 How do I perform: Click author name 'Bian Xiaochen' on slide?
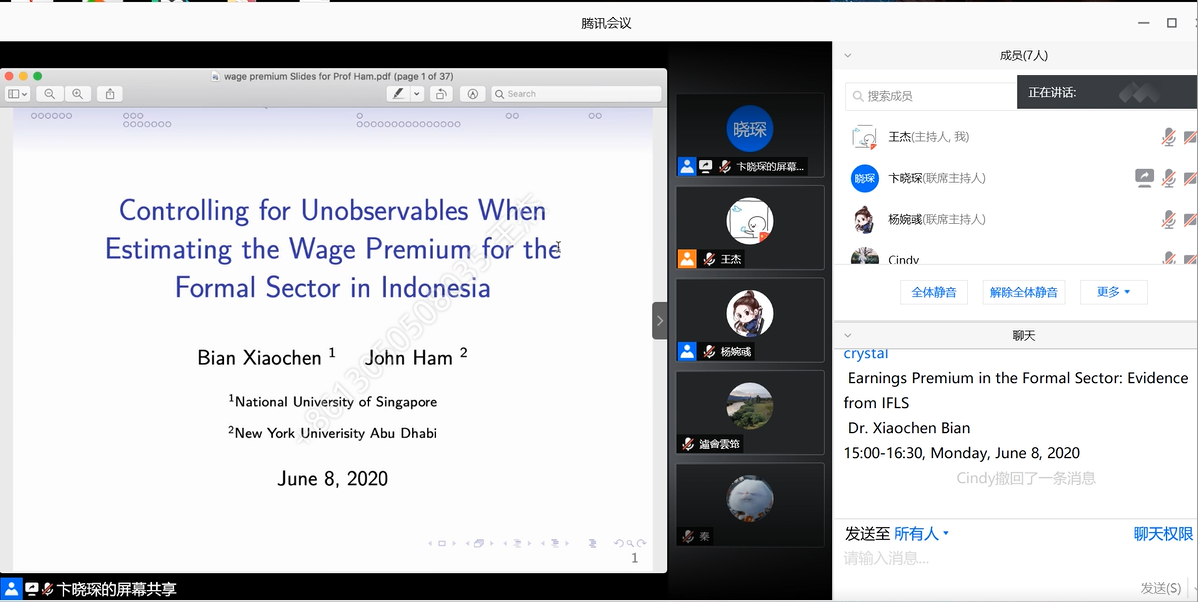coord(260,358)
